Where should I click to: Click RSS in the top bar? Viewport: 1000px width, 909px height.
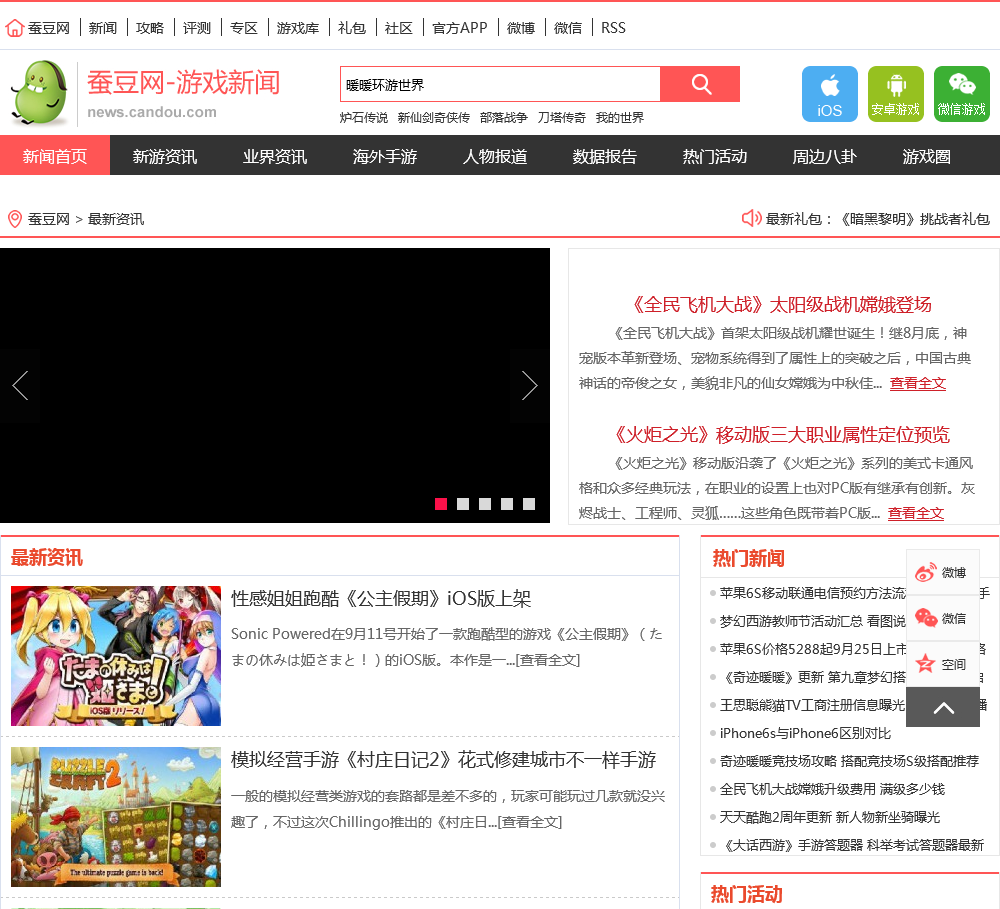(613, 28)
